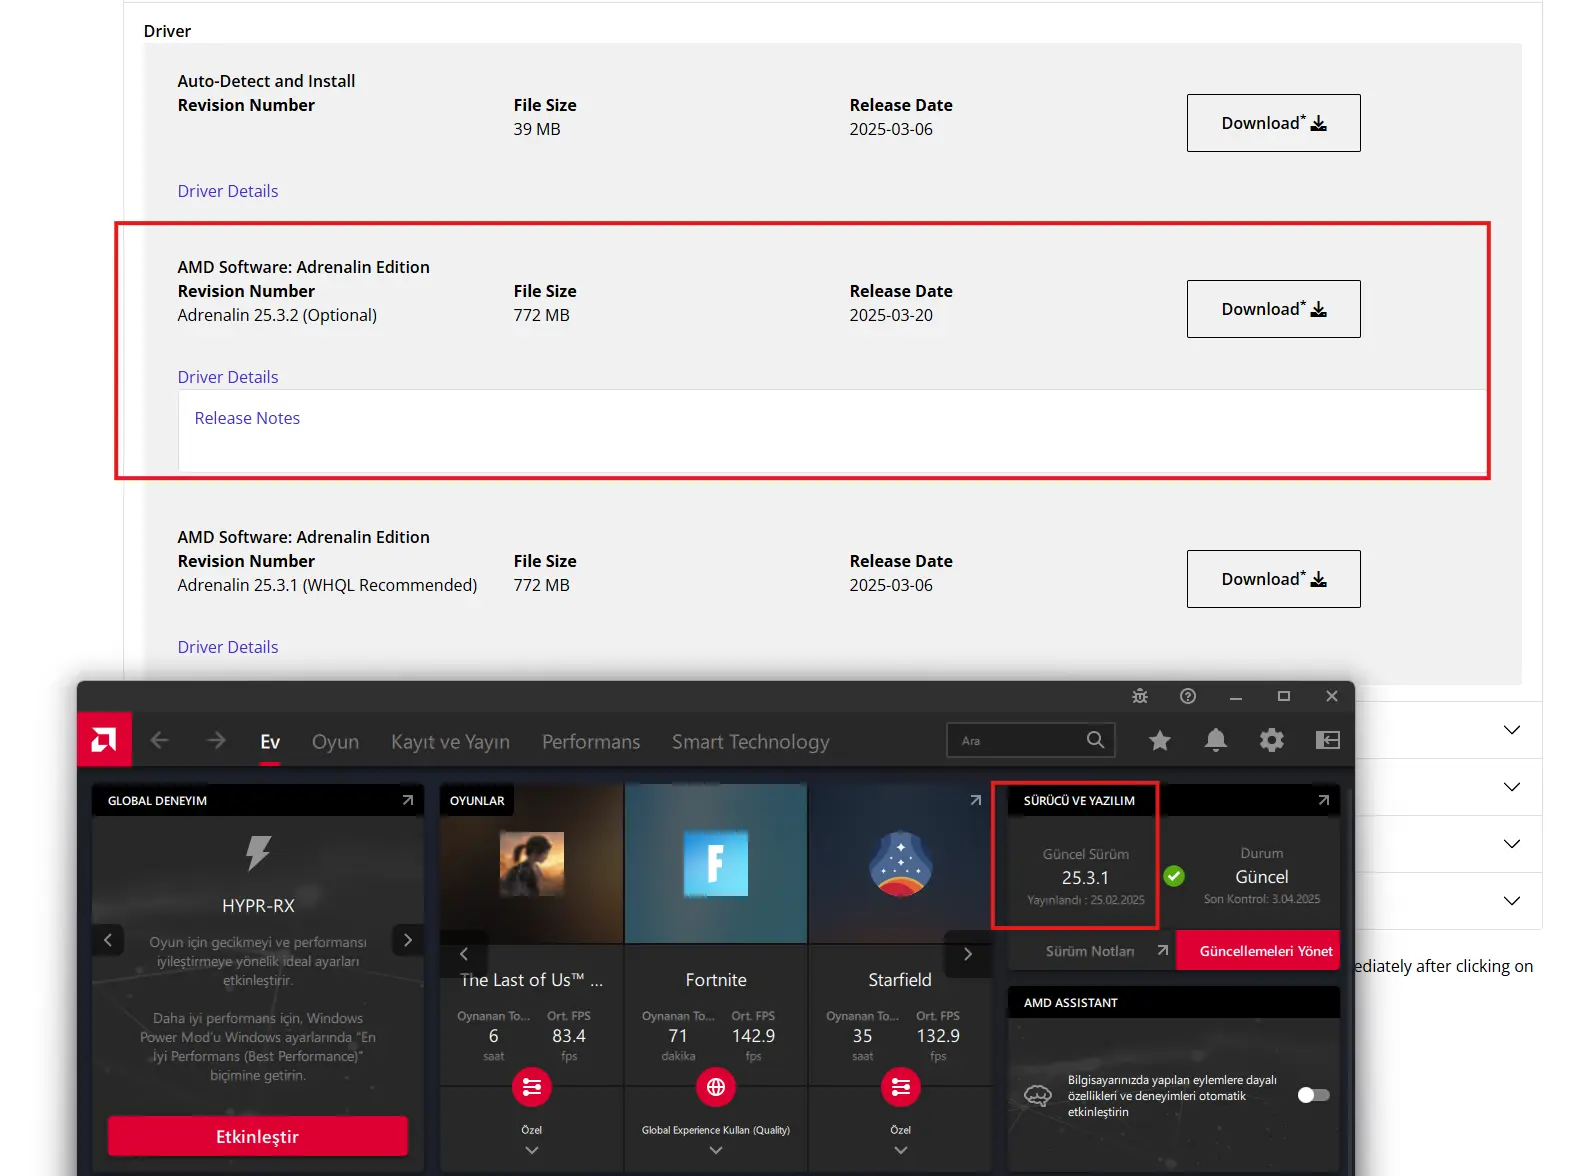The image size is (1583, 1176).
Task: Show previous Global Deneyim profile
Action: (108, 940)
